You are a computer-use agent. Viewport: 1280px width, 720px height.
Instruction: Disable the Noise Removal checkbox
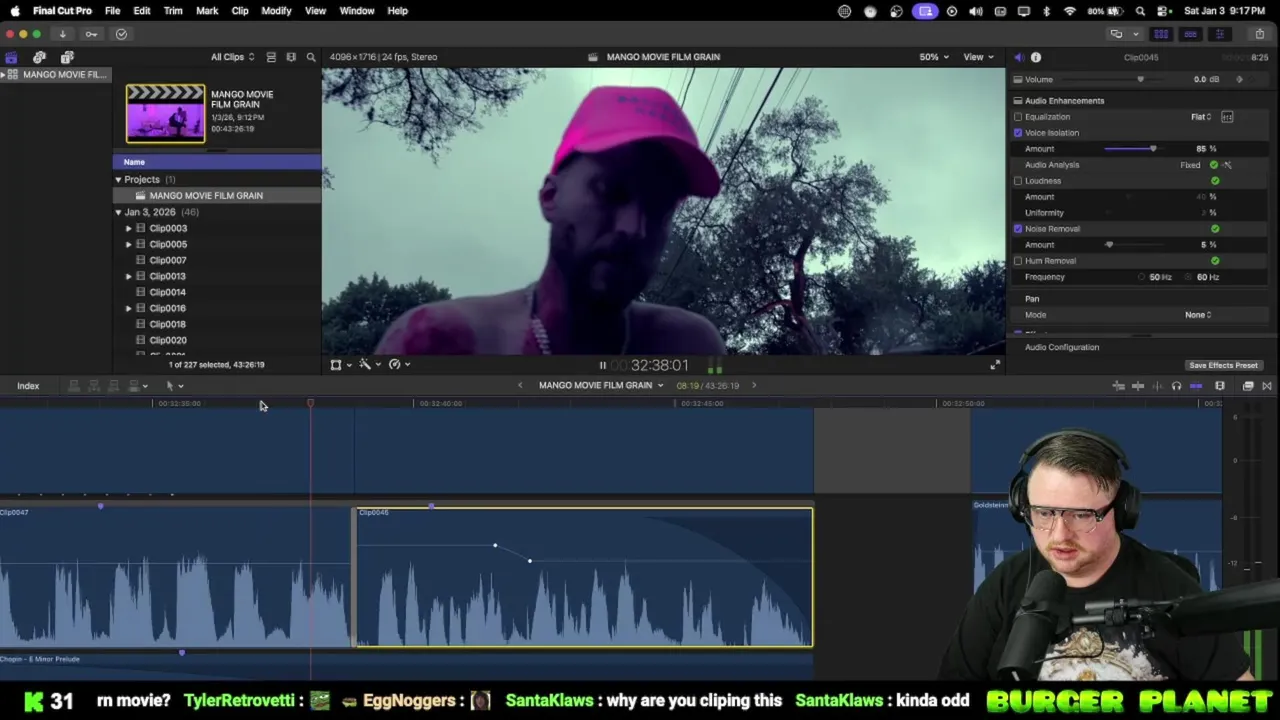(x=1018, y=229)
